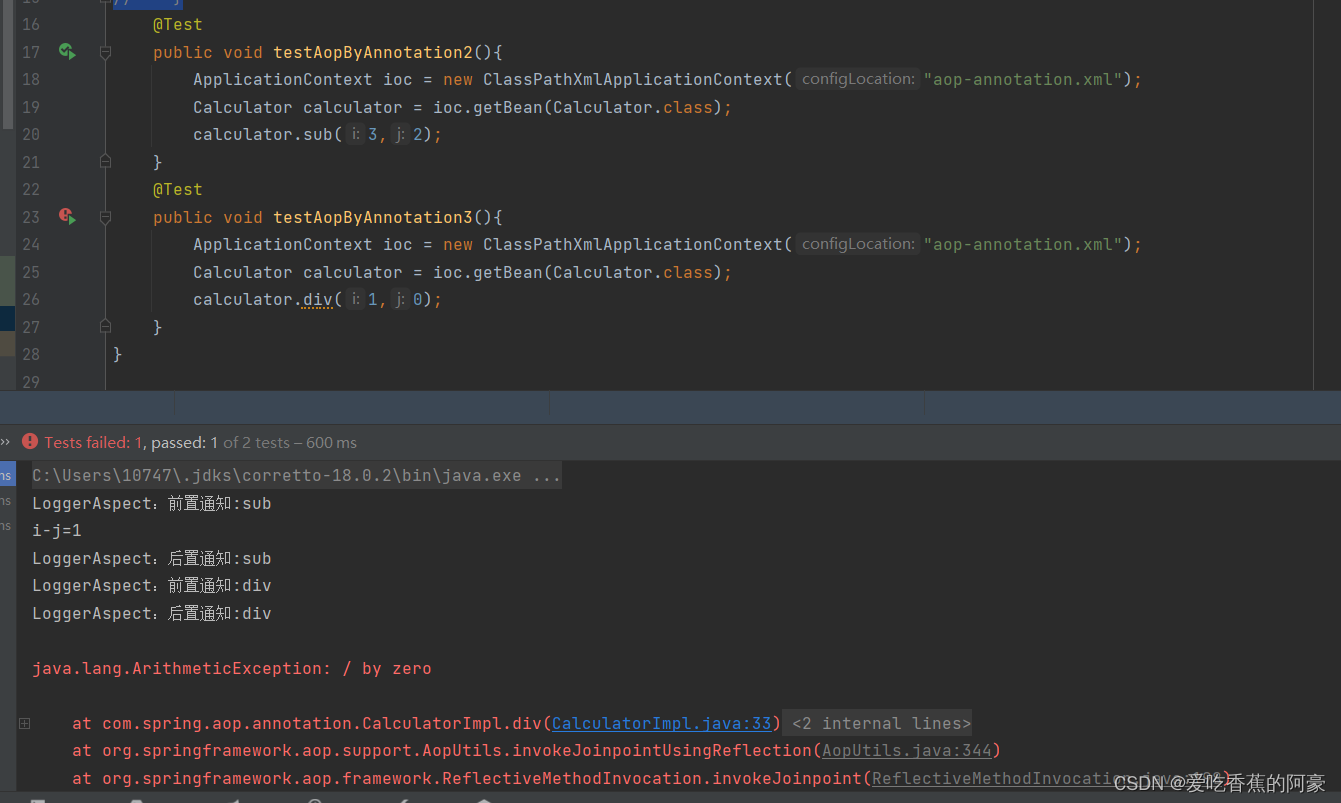
Task: Click 'LoggerAspect: 后置通知:sub' console line
Action: (x=152, y=558)
